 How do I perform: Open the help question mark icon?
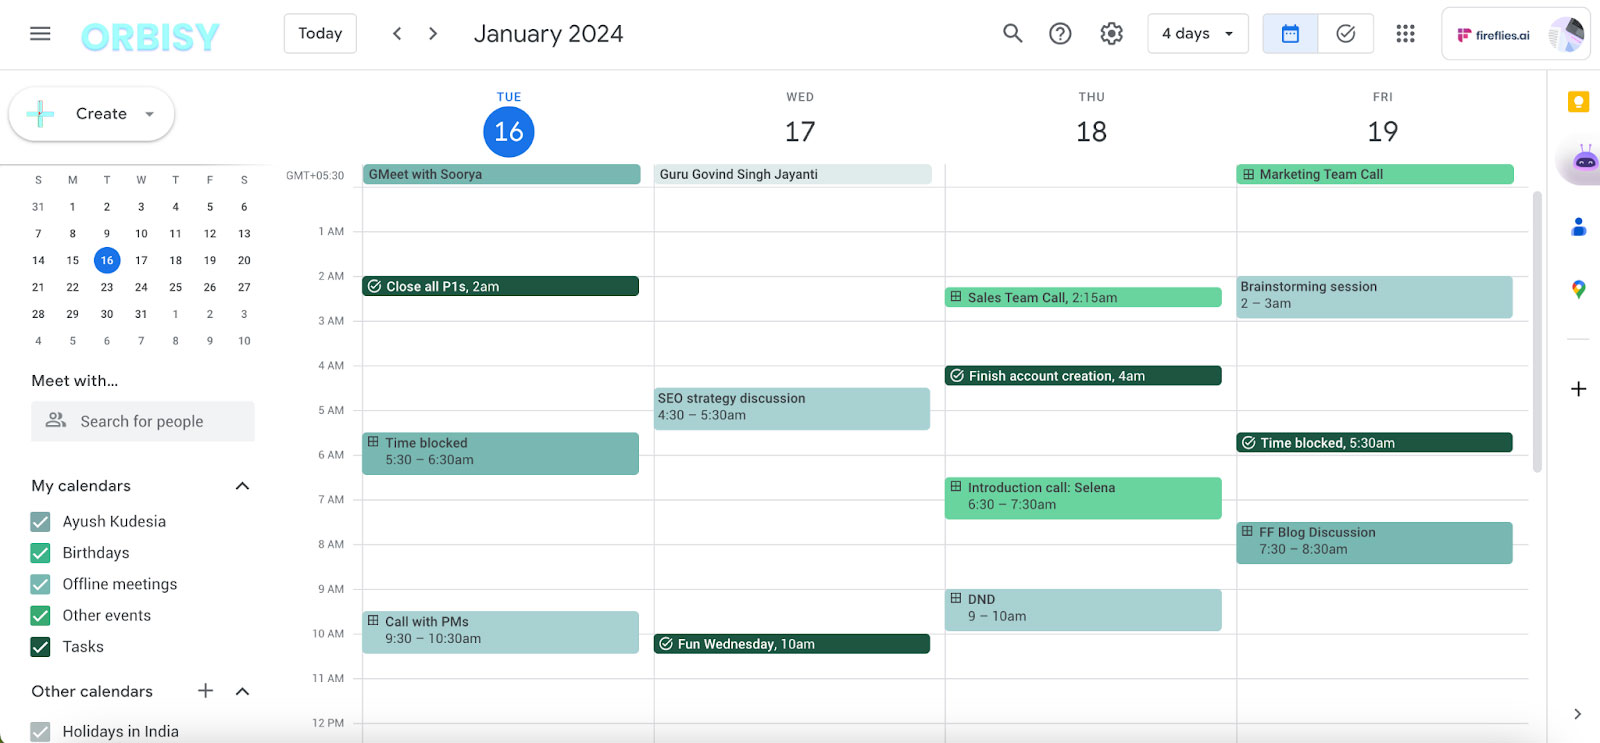point(1060,34)
